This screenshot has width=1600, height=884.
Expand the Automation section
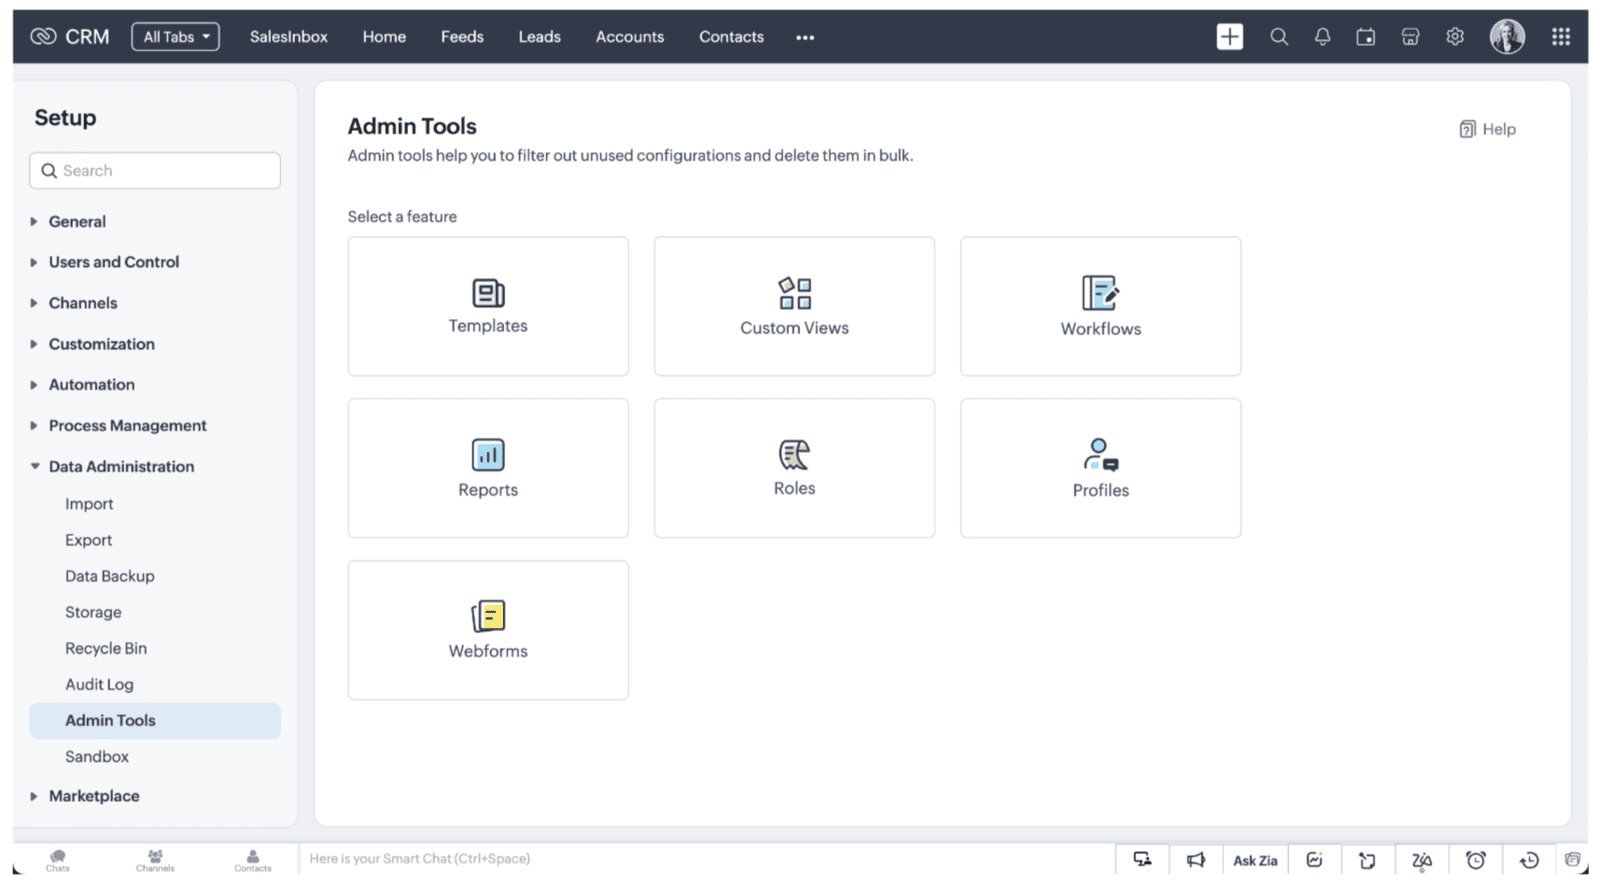pos(91,385)
